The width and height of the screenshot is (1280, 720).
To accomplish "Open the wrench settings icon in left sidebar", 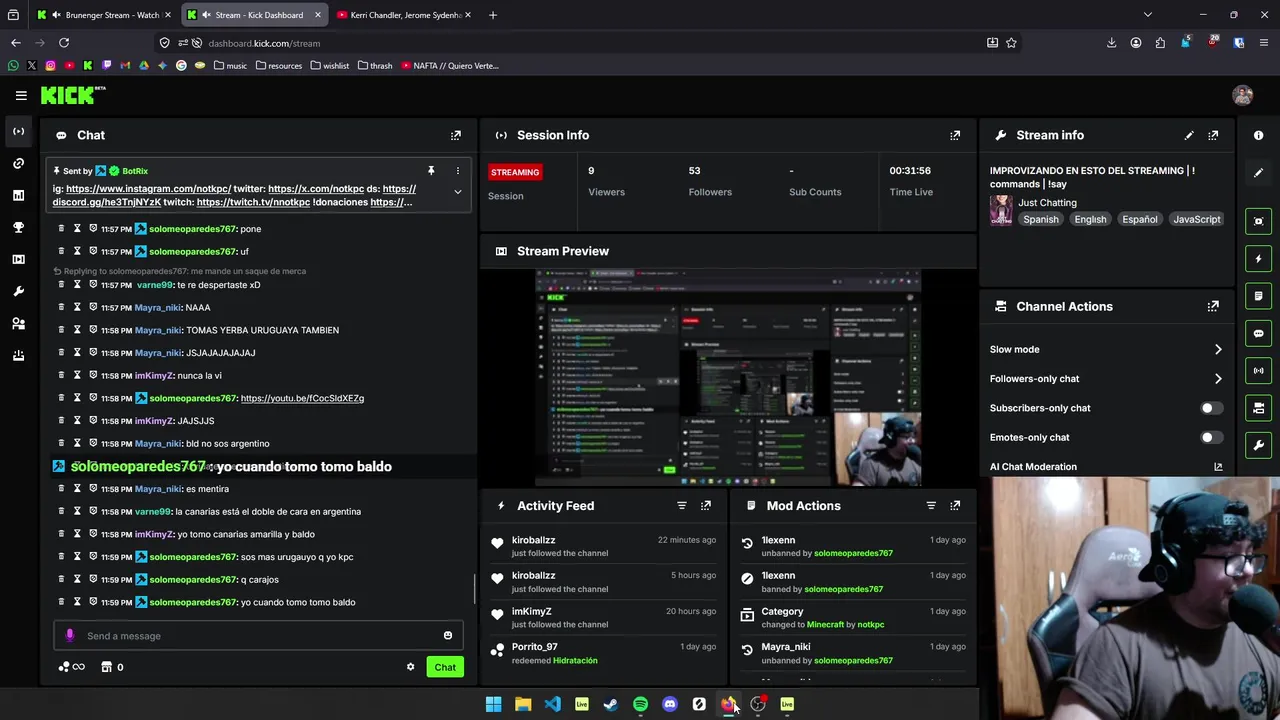I will (x=18, y=291).
